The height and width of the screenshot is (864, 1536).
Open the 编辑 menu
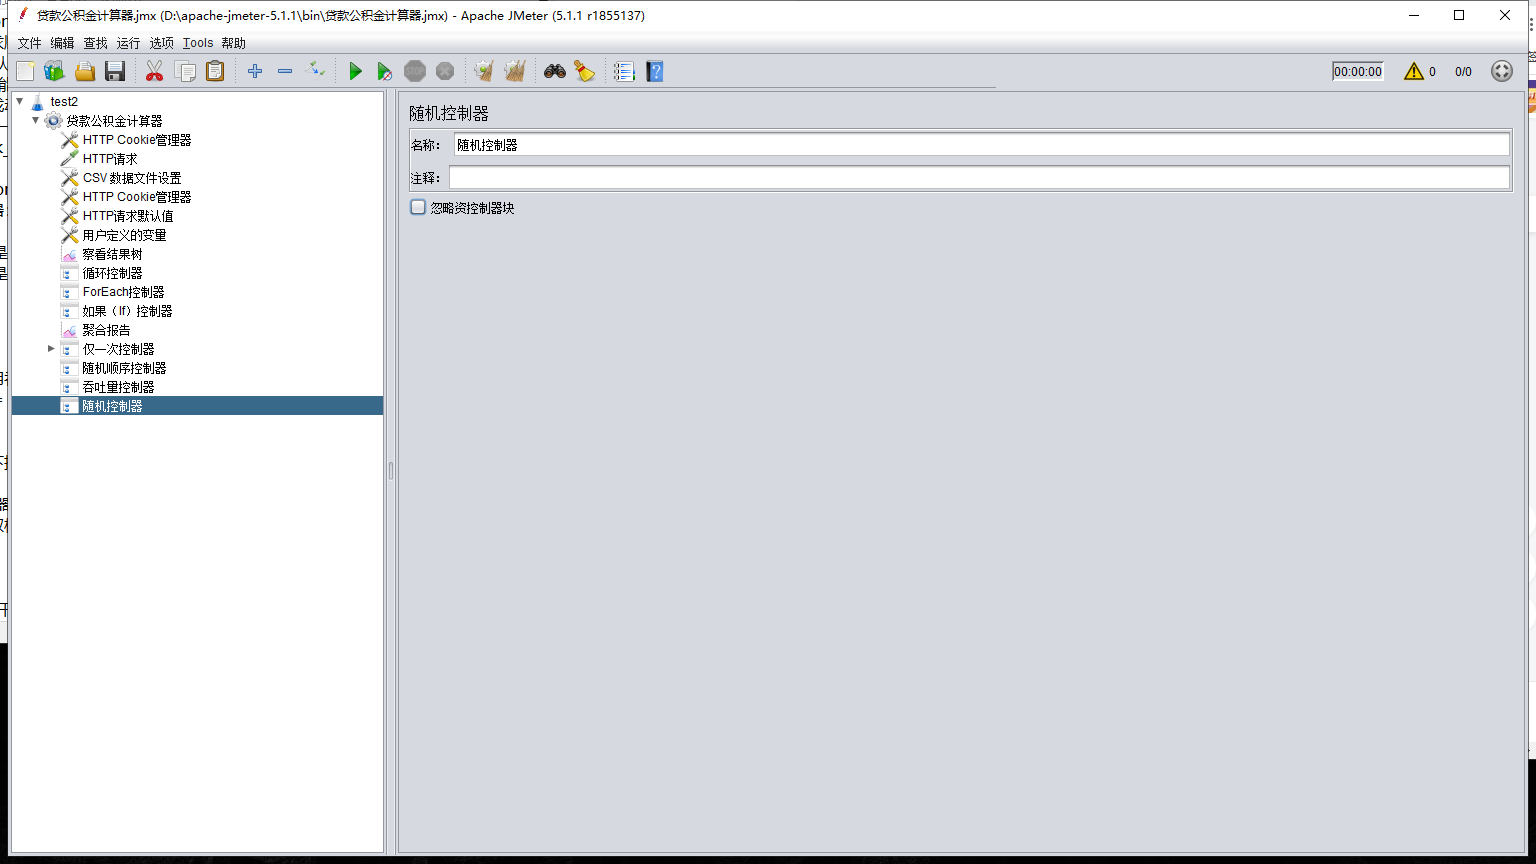tap(62, 43)
